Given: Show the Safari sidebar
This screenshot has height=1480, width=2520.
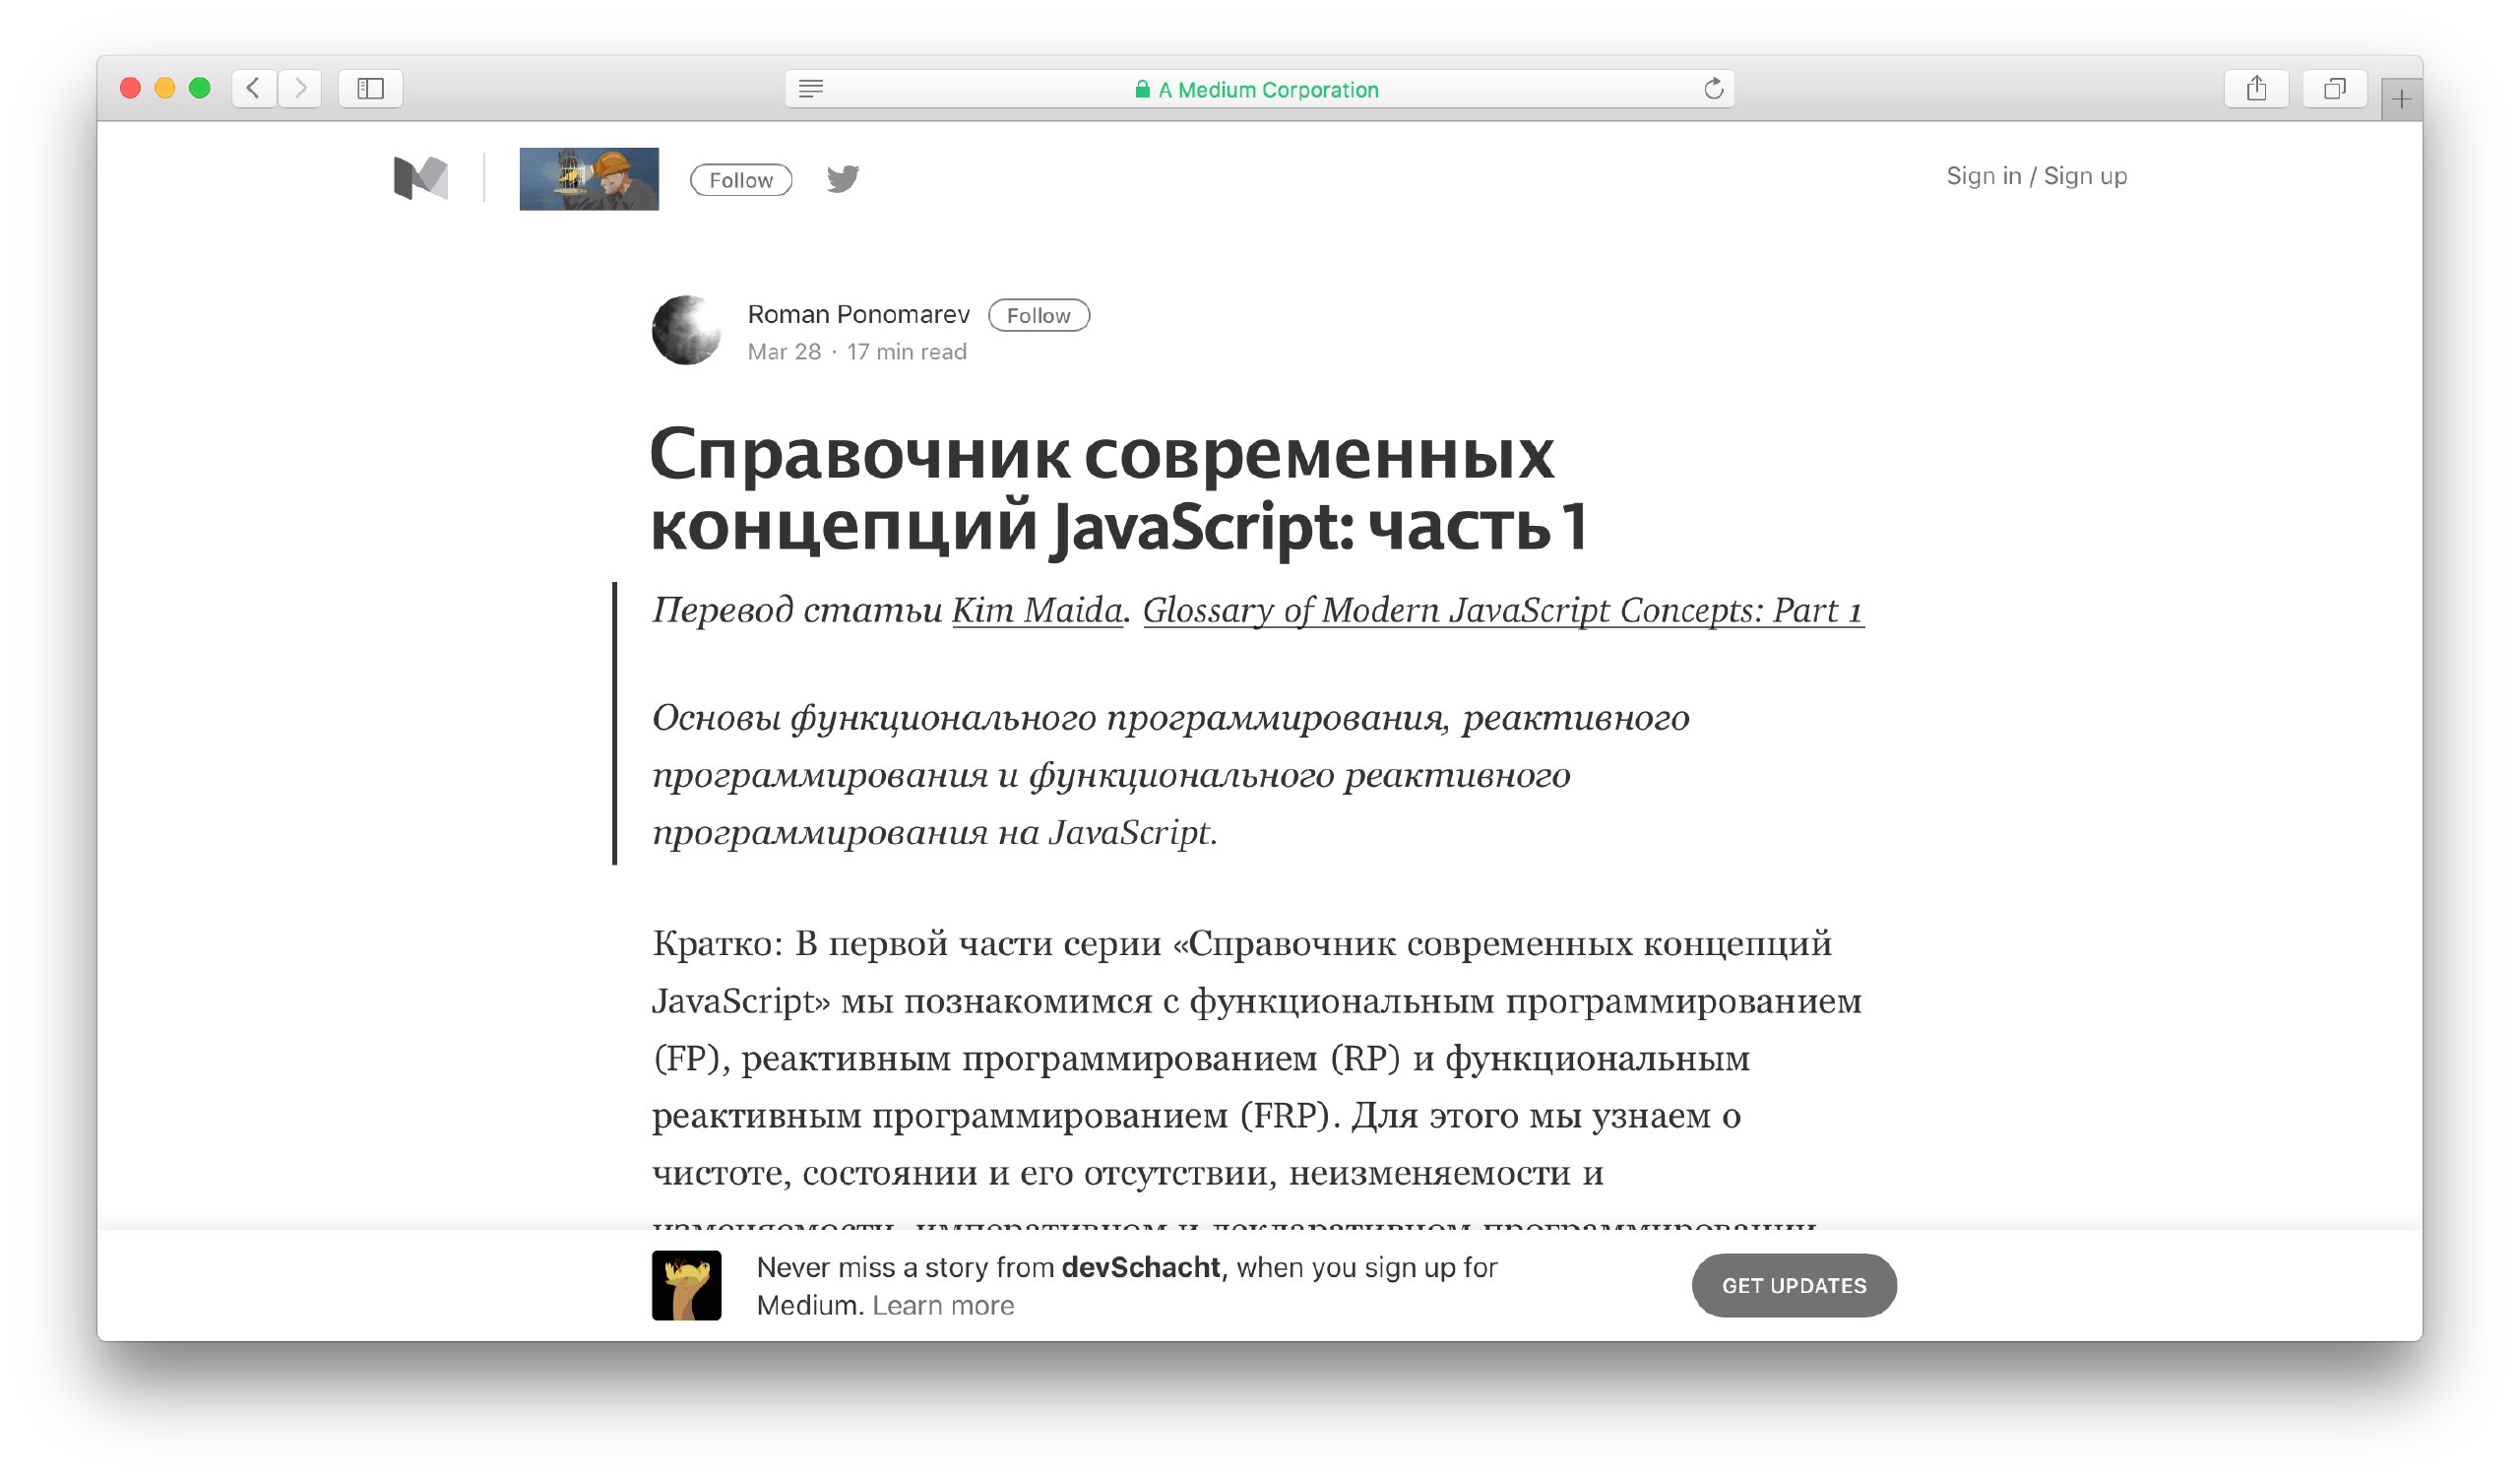Looking at the screenshot, I should pyautogui.click(x=371, y=89).
